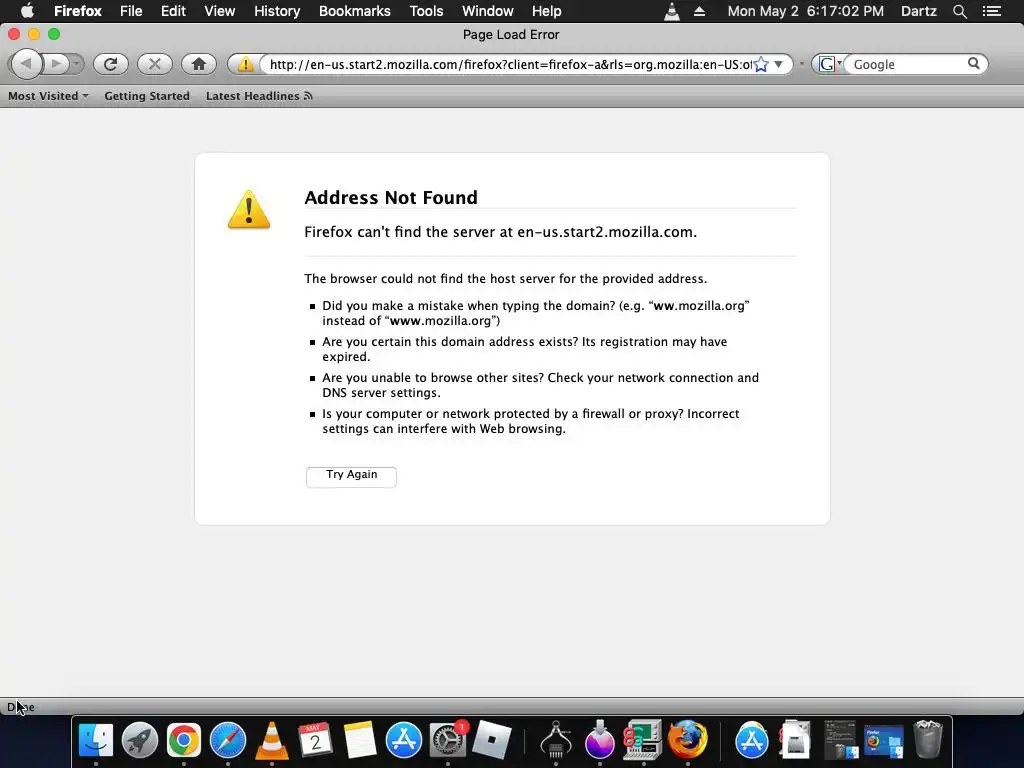Open the Window menu

coord(488,11)
